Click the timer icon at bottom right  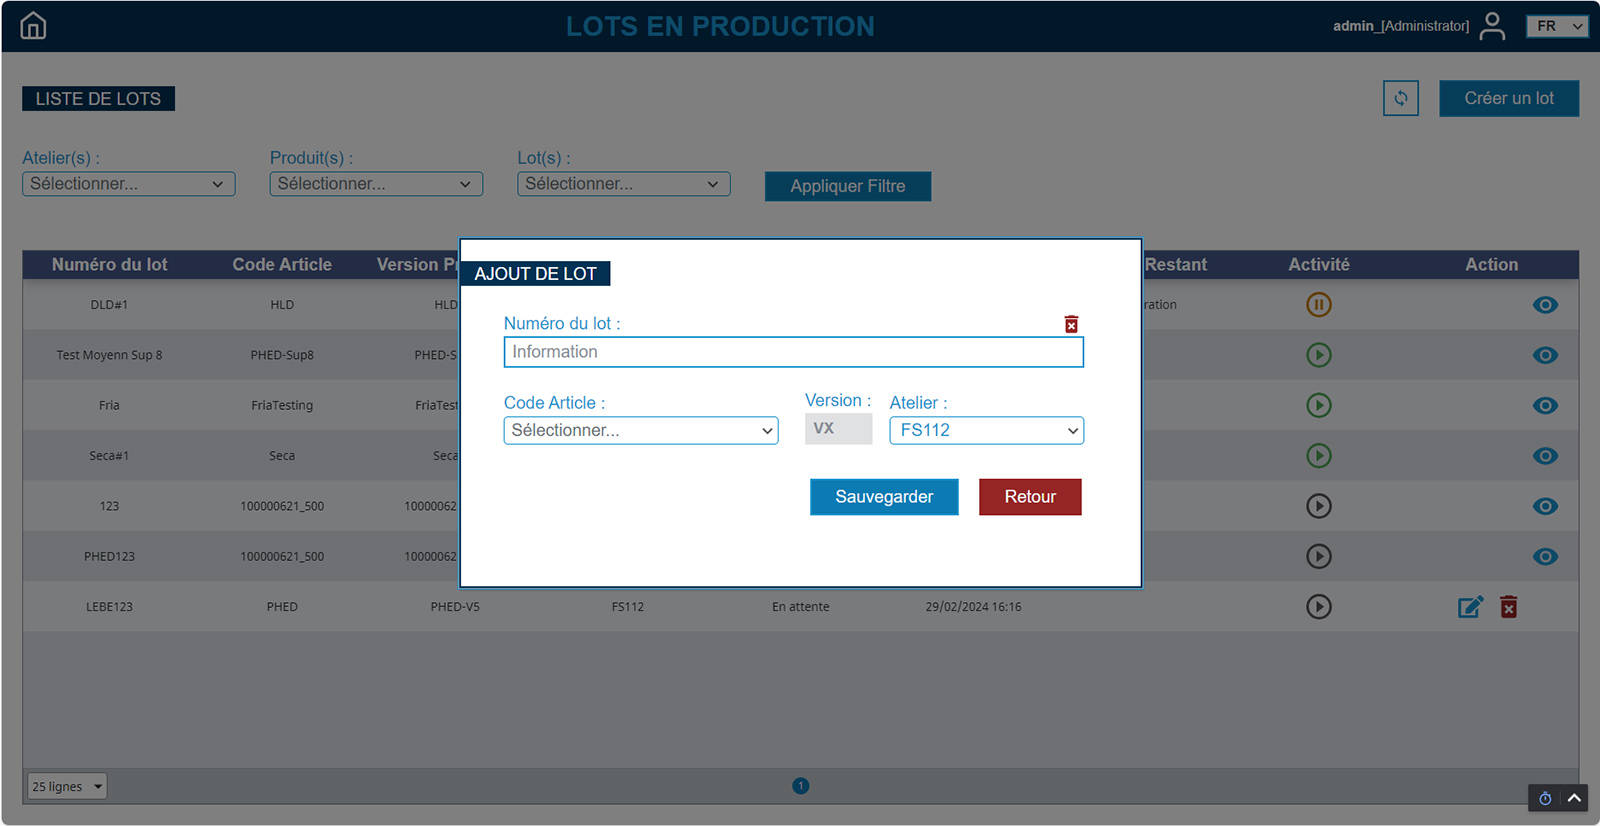[1545, 798]
